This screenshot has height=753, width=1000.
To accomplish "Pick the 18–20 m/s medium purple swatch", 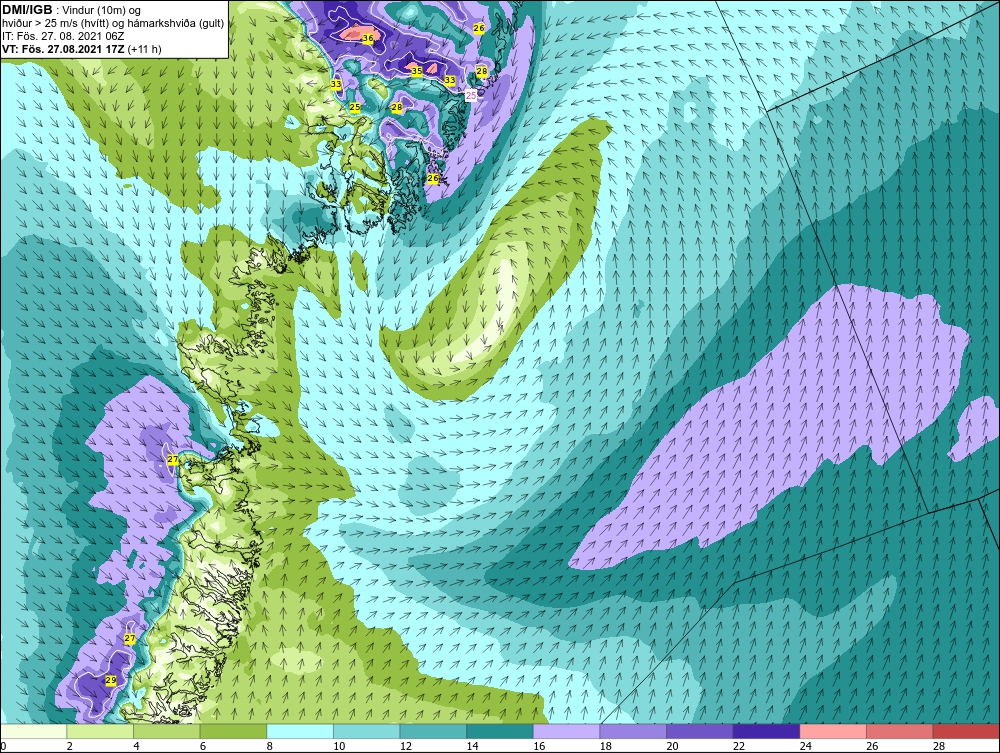I will point(633,731).
